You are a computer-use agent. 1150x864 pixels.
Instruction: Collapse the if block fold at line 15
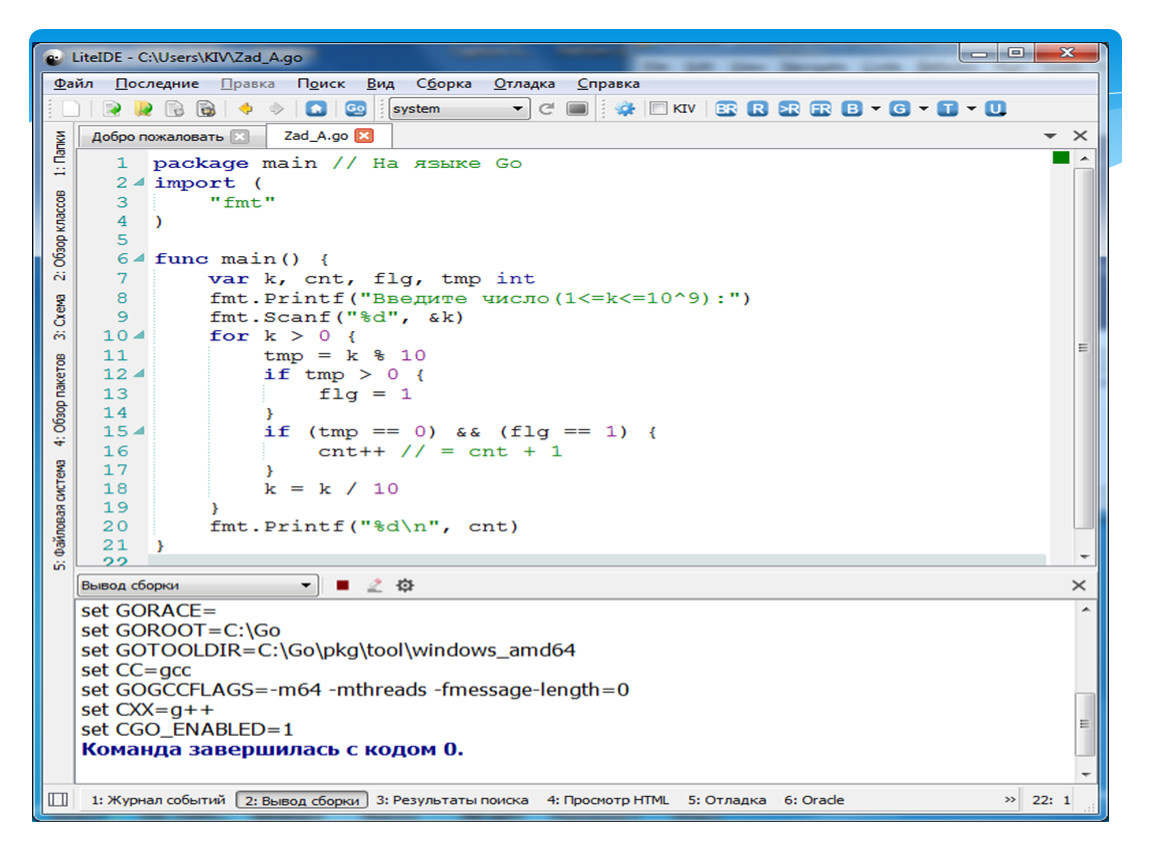click(139, 431)
